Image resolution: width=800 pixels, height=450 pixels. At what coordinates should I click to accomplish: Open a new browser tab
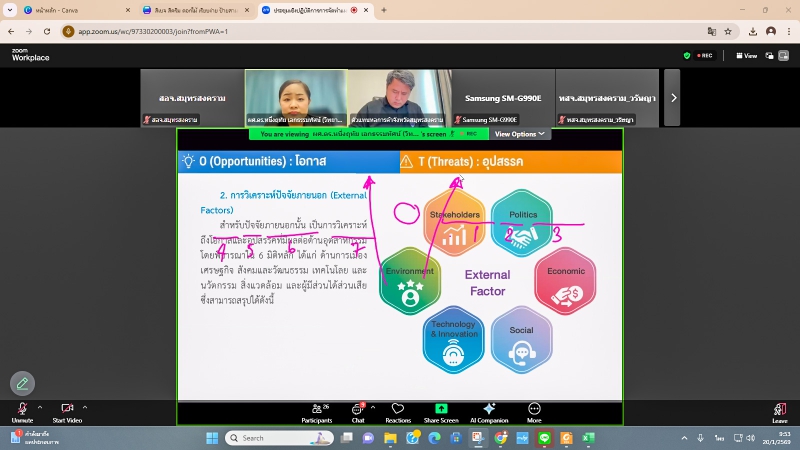click(x=384, y=9)
